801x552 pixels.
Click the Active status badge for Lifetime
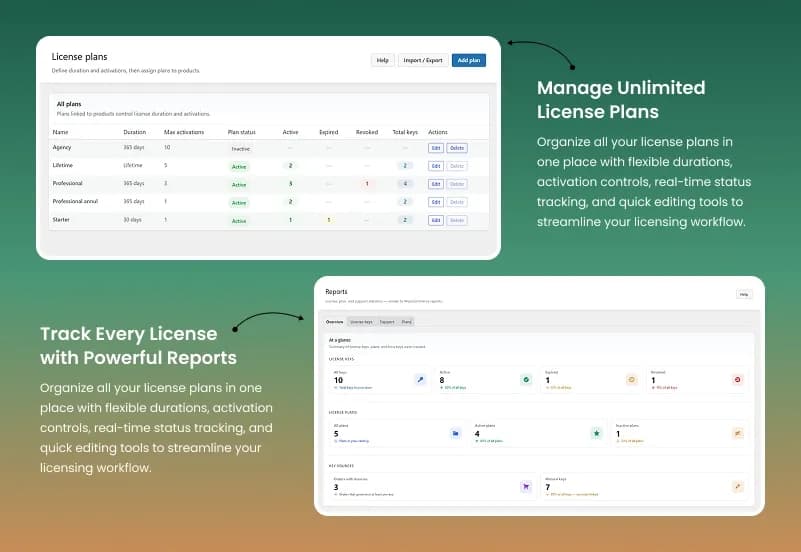(x=239, y=166)
